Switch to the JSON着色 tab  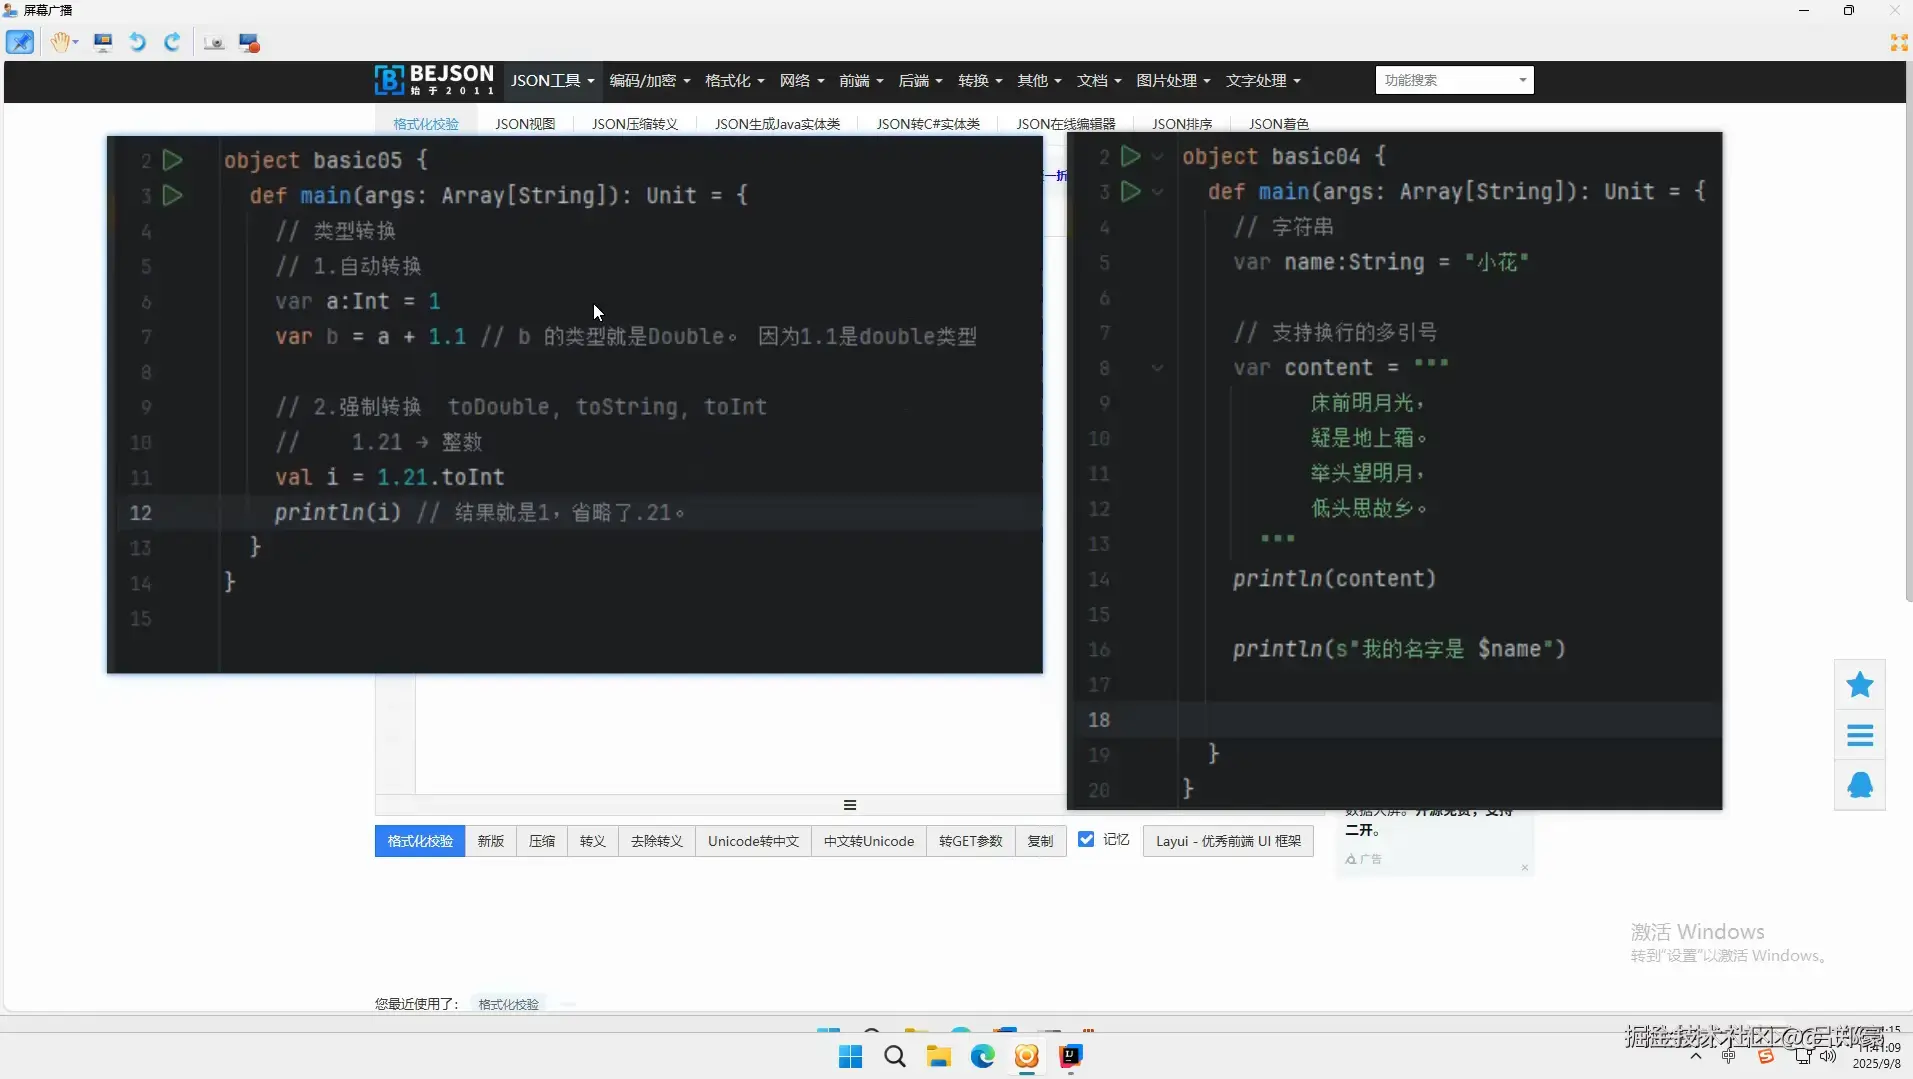(x=1279, y=124)
